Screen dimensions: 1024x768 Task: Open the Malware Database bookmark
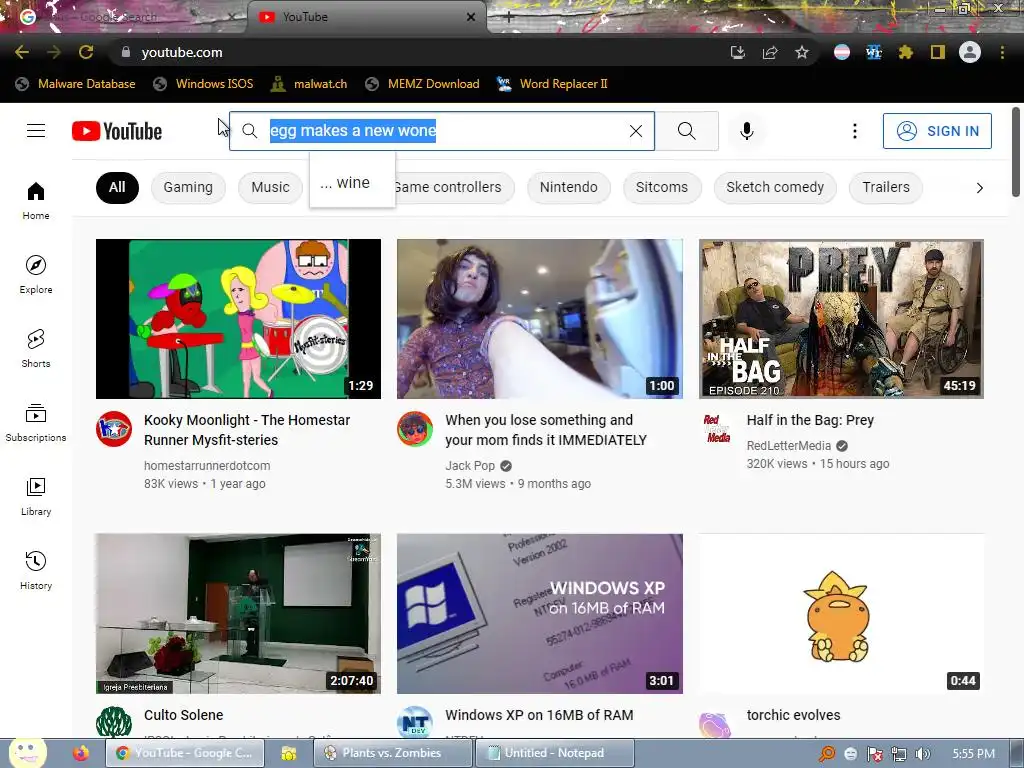76,84
